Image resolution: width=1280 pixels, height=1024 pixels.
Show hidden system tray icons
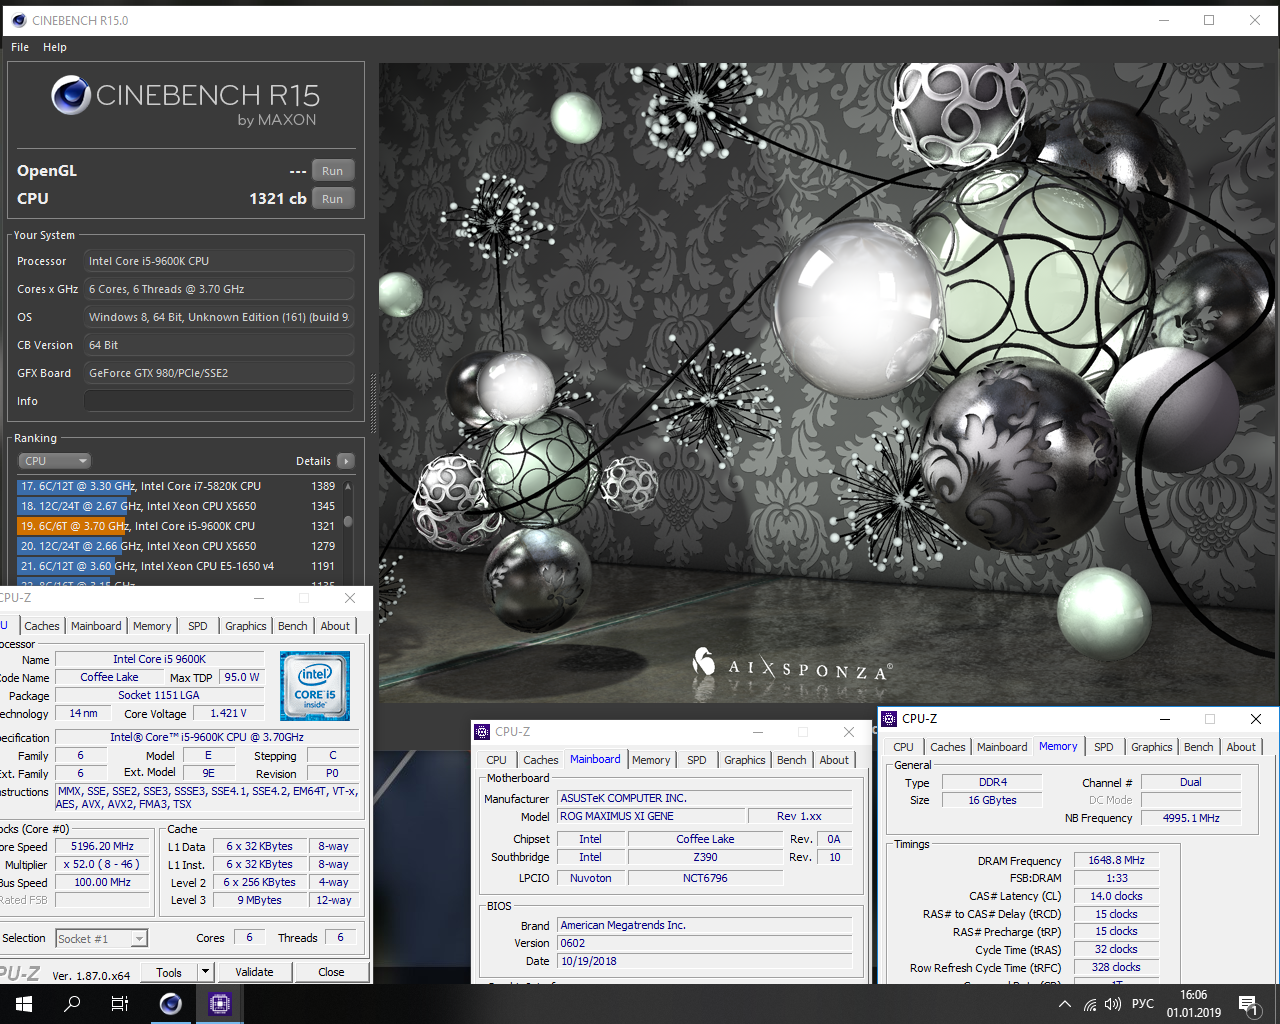click(1065, 1004)
